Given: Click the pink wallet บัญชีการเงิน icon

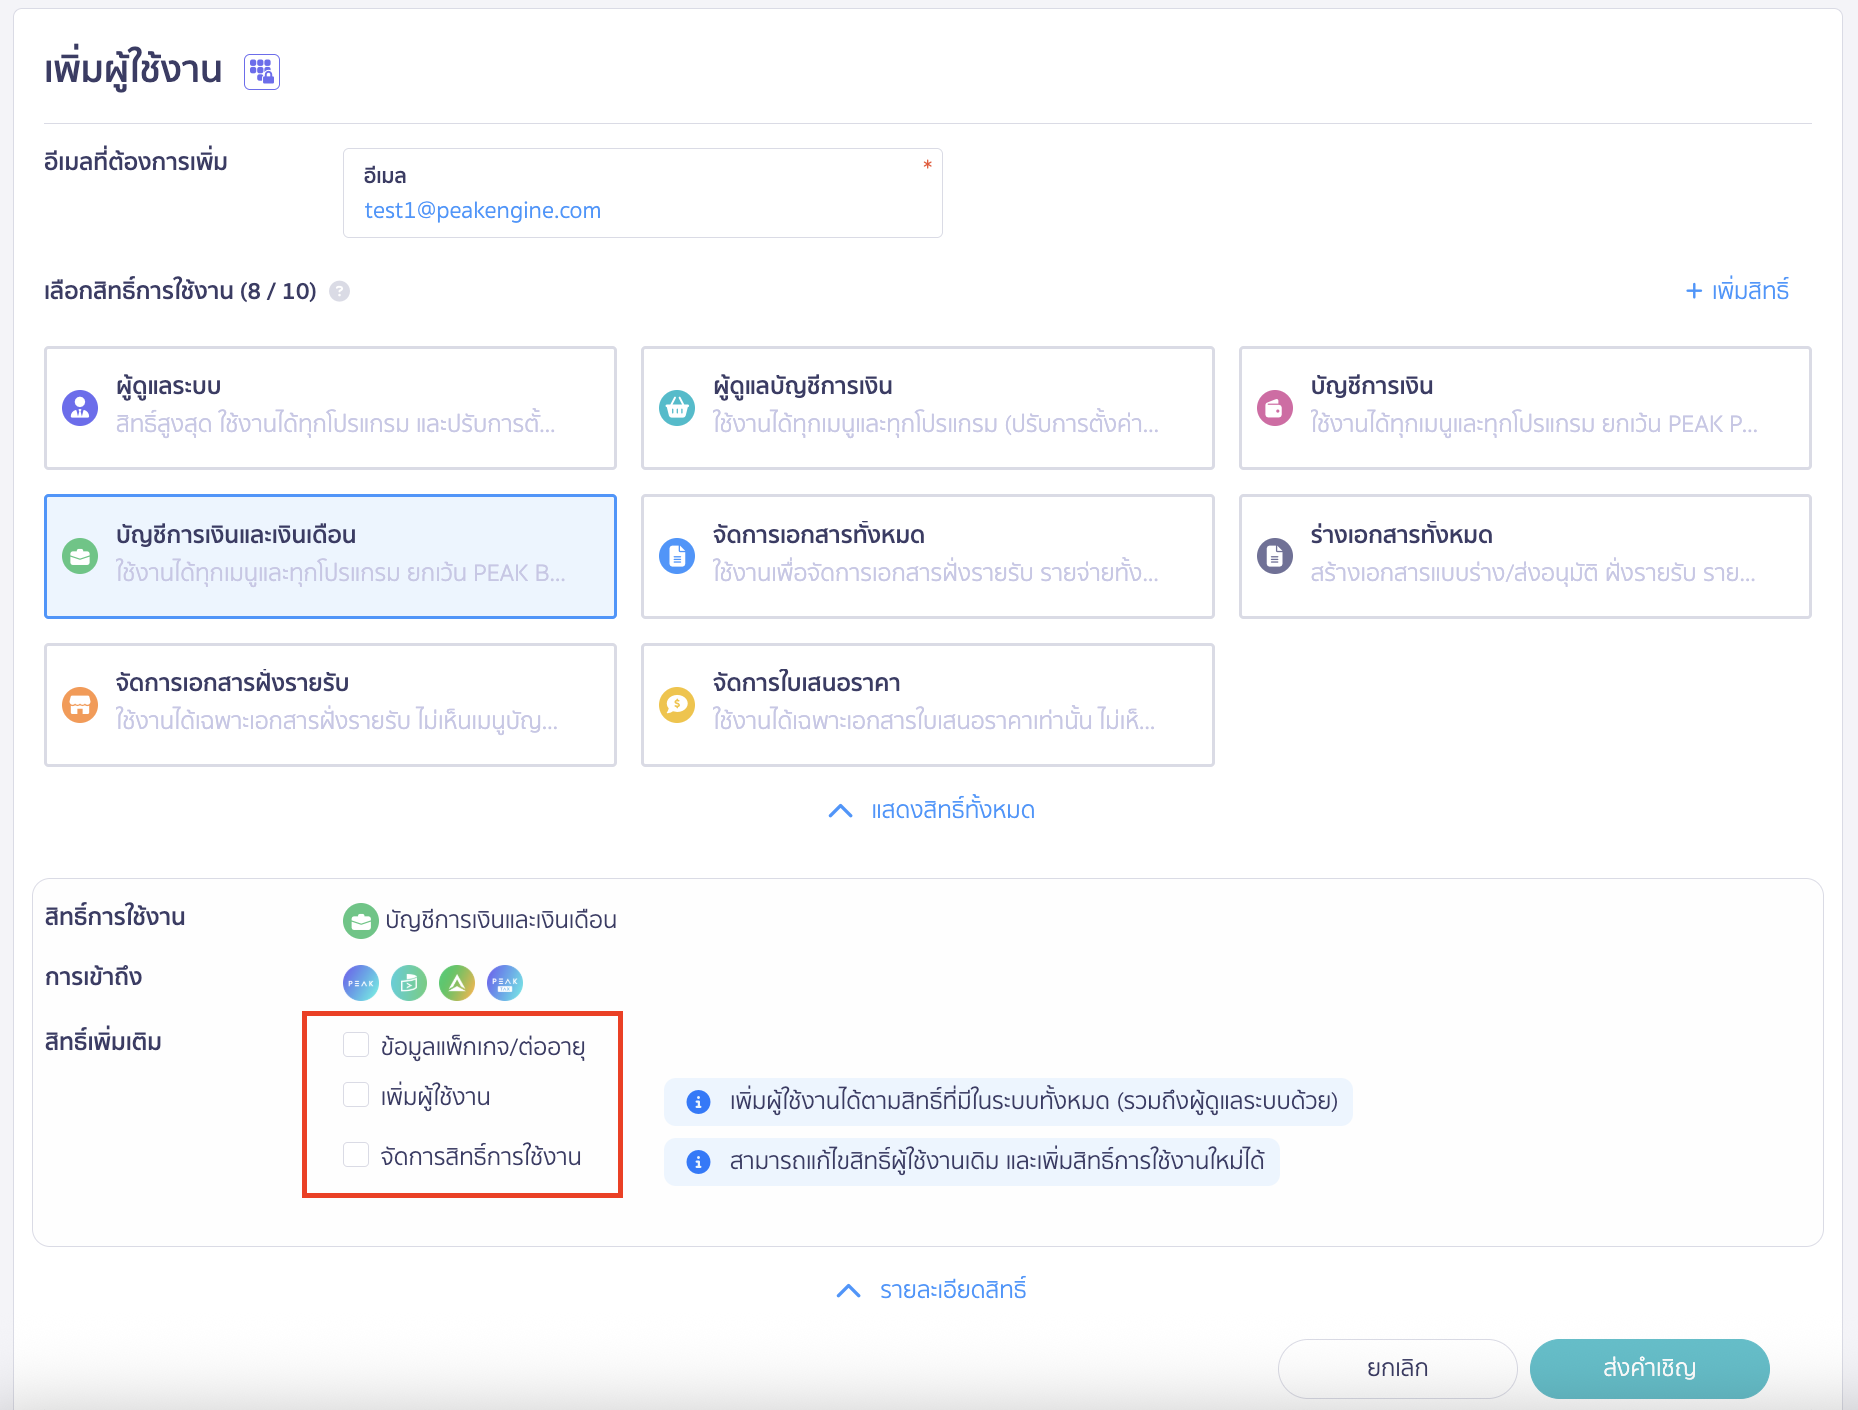Looking at the screenshot, I should pyautogui.click(x=1274, y=408).
